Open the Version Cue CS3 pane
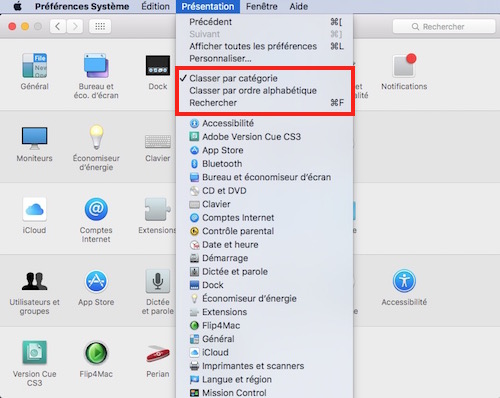 point(34,353)
